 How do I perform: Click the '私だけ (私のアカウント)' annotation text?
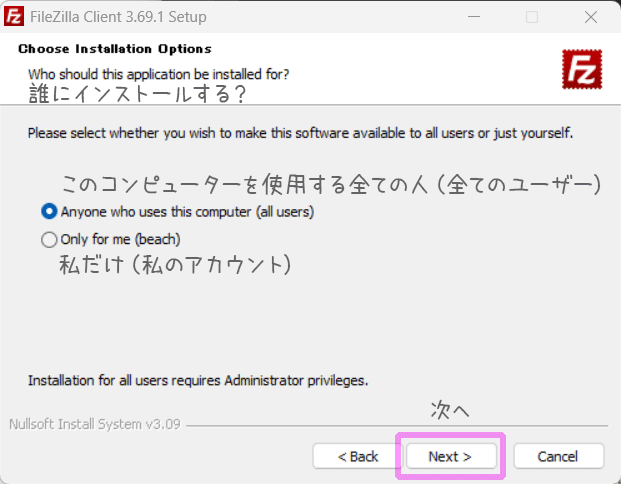point(175,265)
